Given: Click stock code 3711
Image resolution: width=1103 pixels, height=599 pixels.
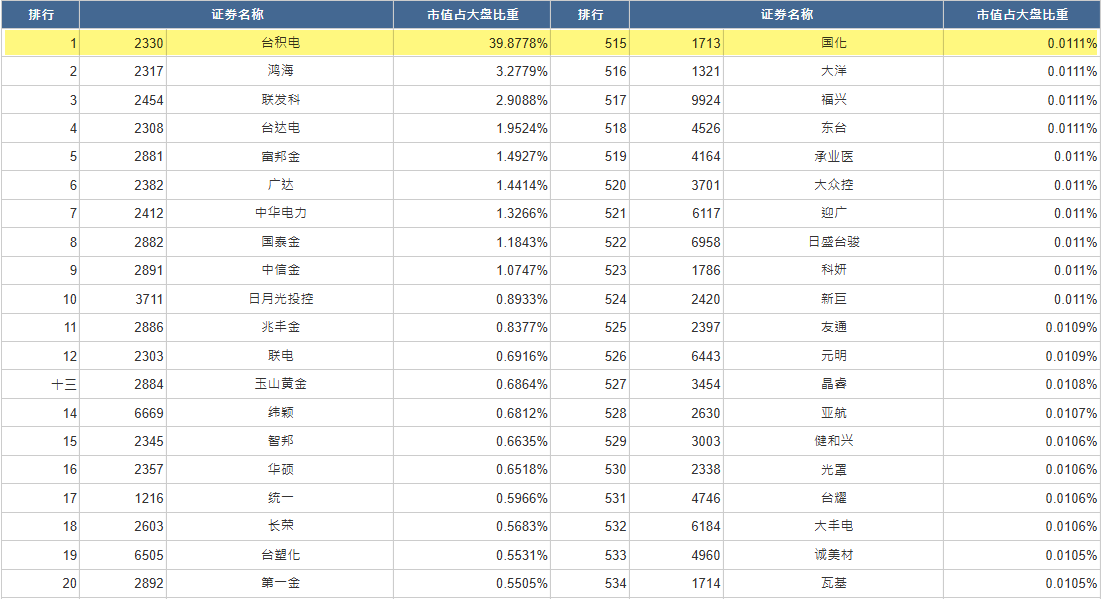Looking at the screenshot, I should [148, 300].
